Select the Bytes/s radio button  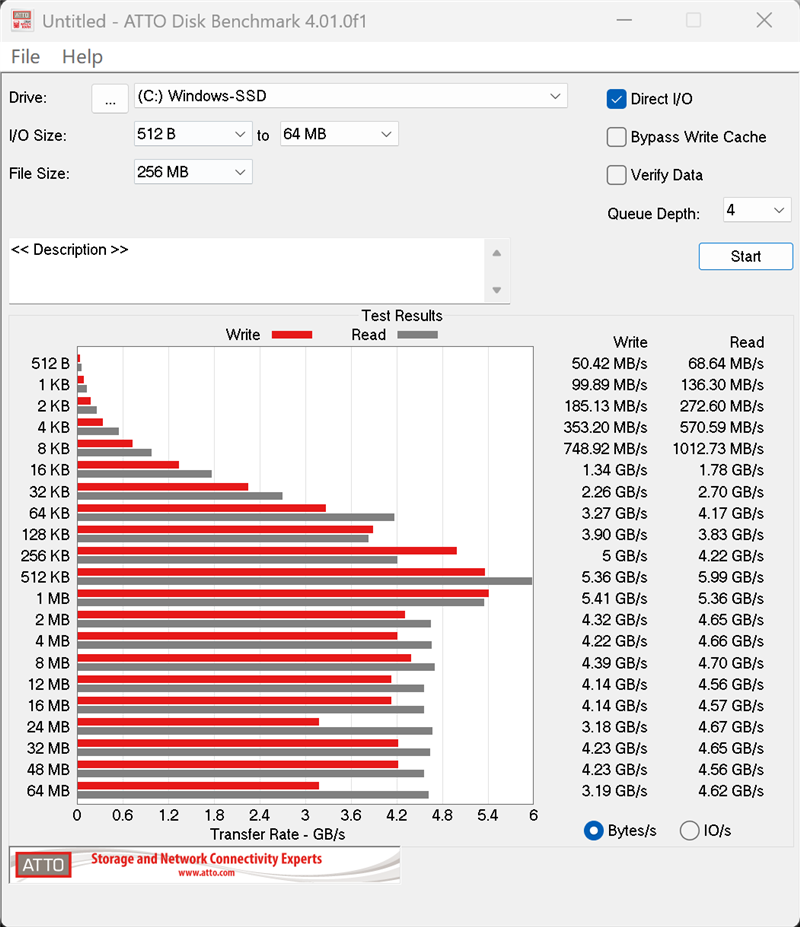(x=594, y=831)
